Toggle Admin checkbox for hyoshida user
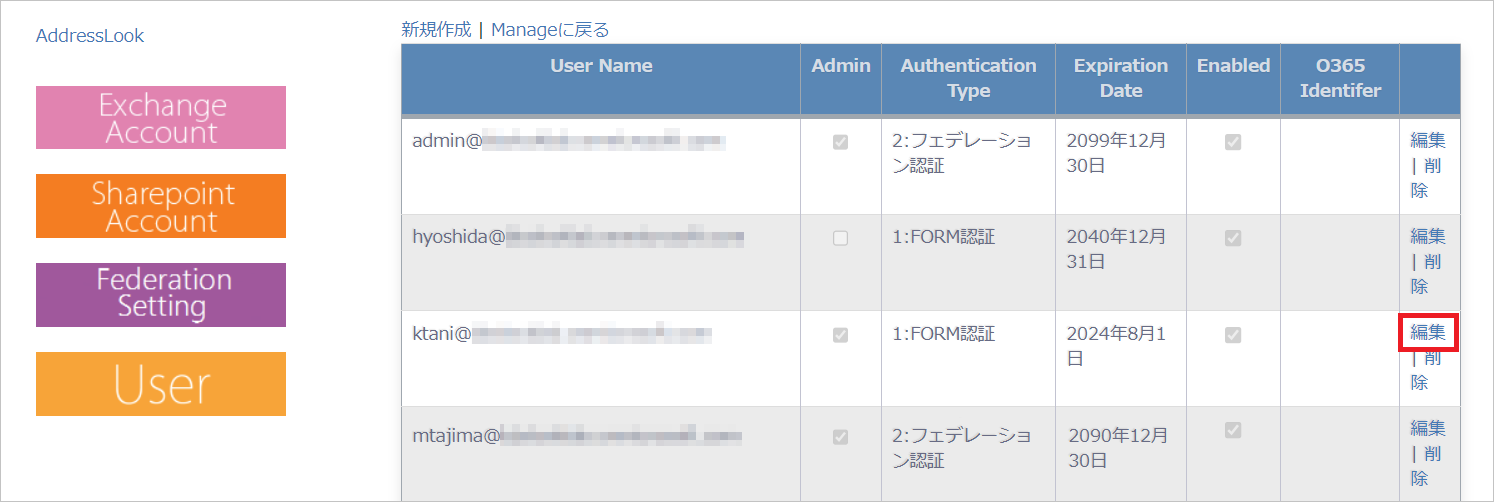1494x502 pixels. point(841,238)
